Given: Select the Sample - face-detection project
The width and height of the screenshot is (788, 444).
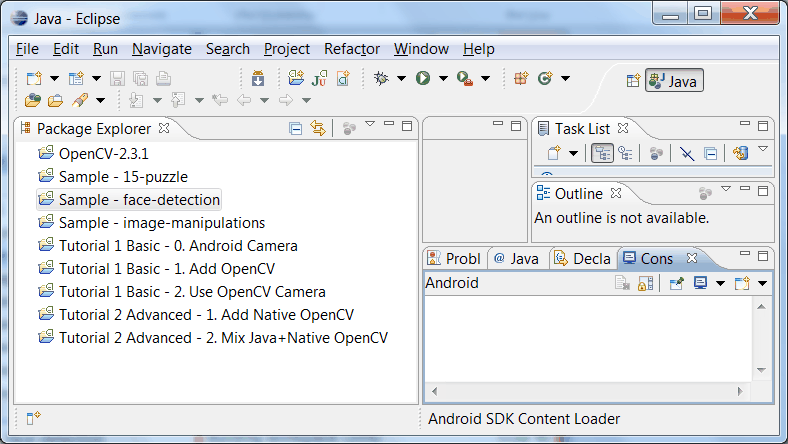Looking at the screenshot, I should click(129, 200).
